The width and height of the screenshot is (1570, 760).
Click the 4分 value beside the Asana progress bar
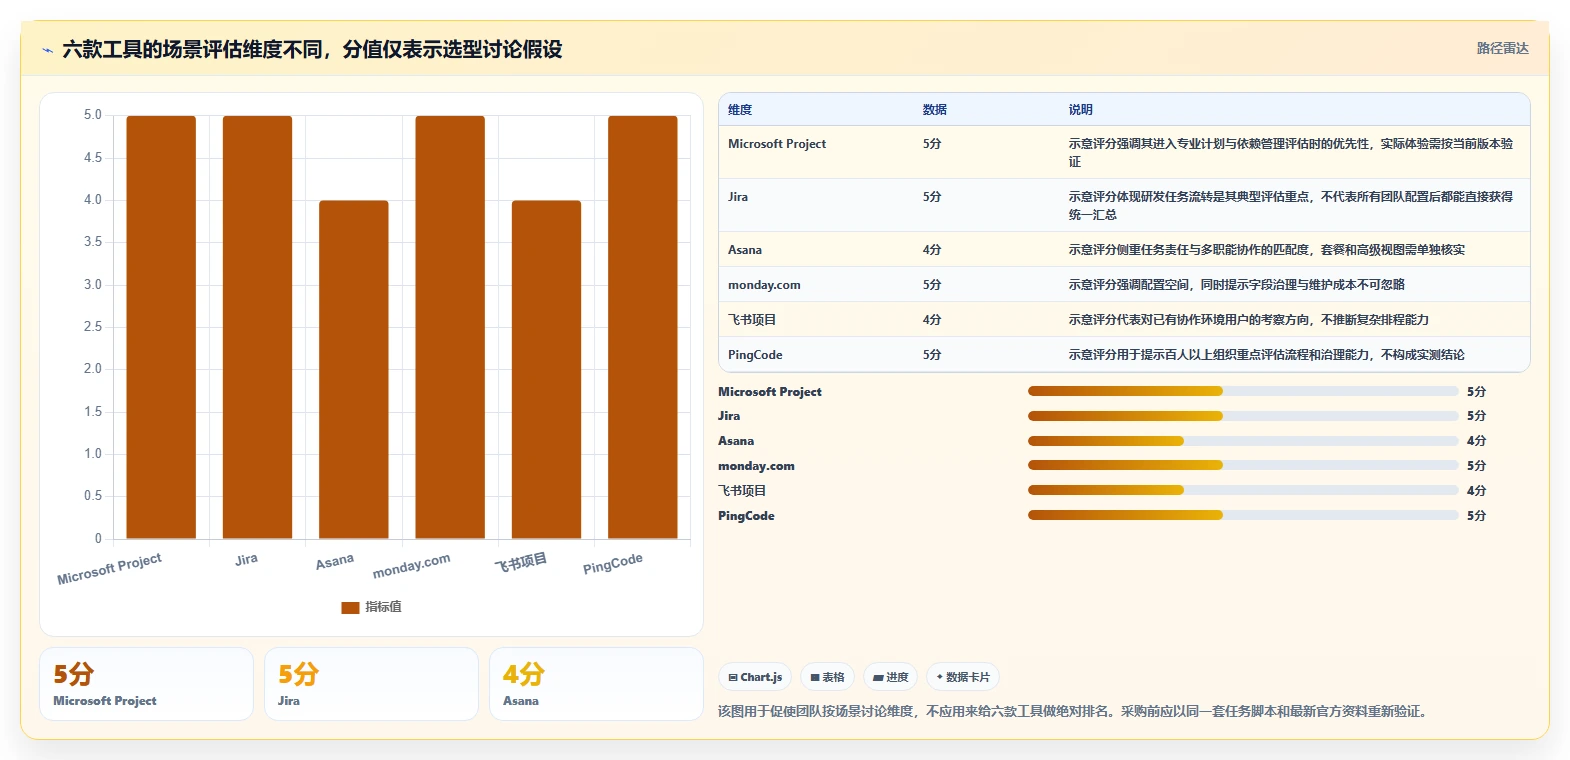tap(1476, 441)
